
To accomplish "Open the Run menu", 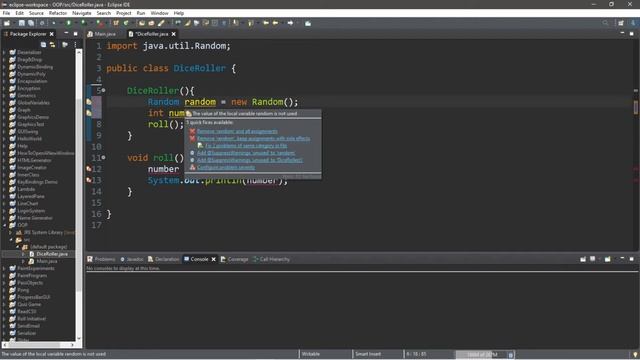I will pyautogui.click(x=141, y=13).
